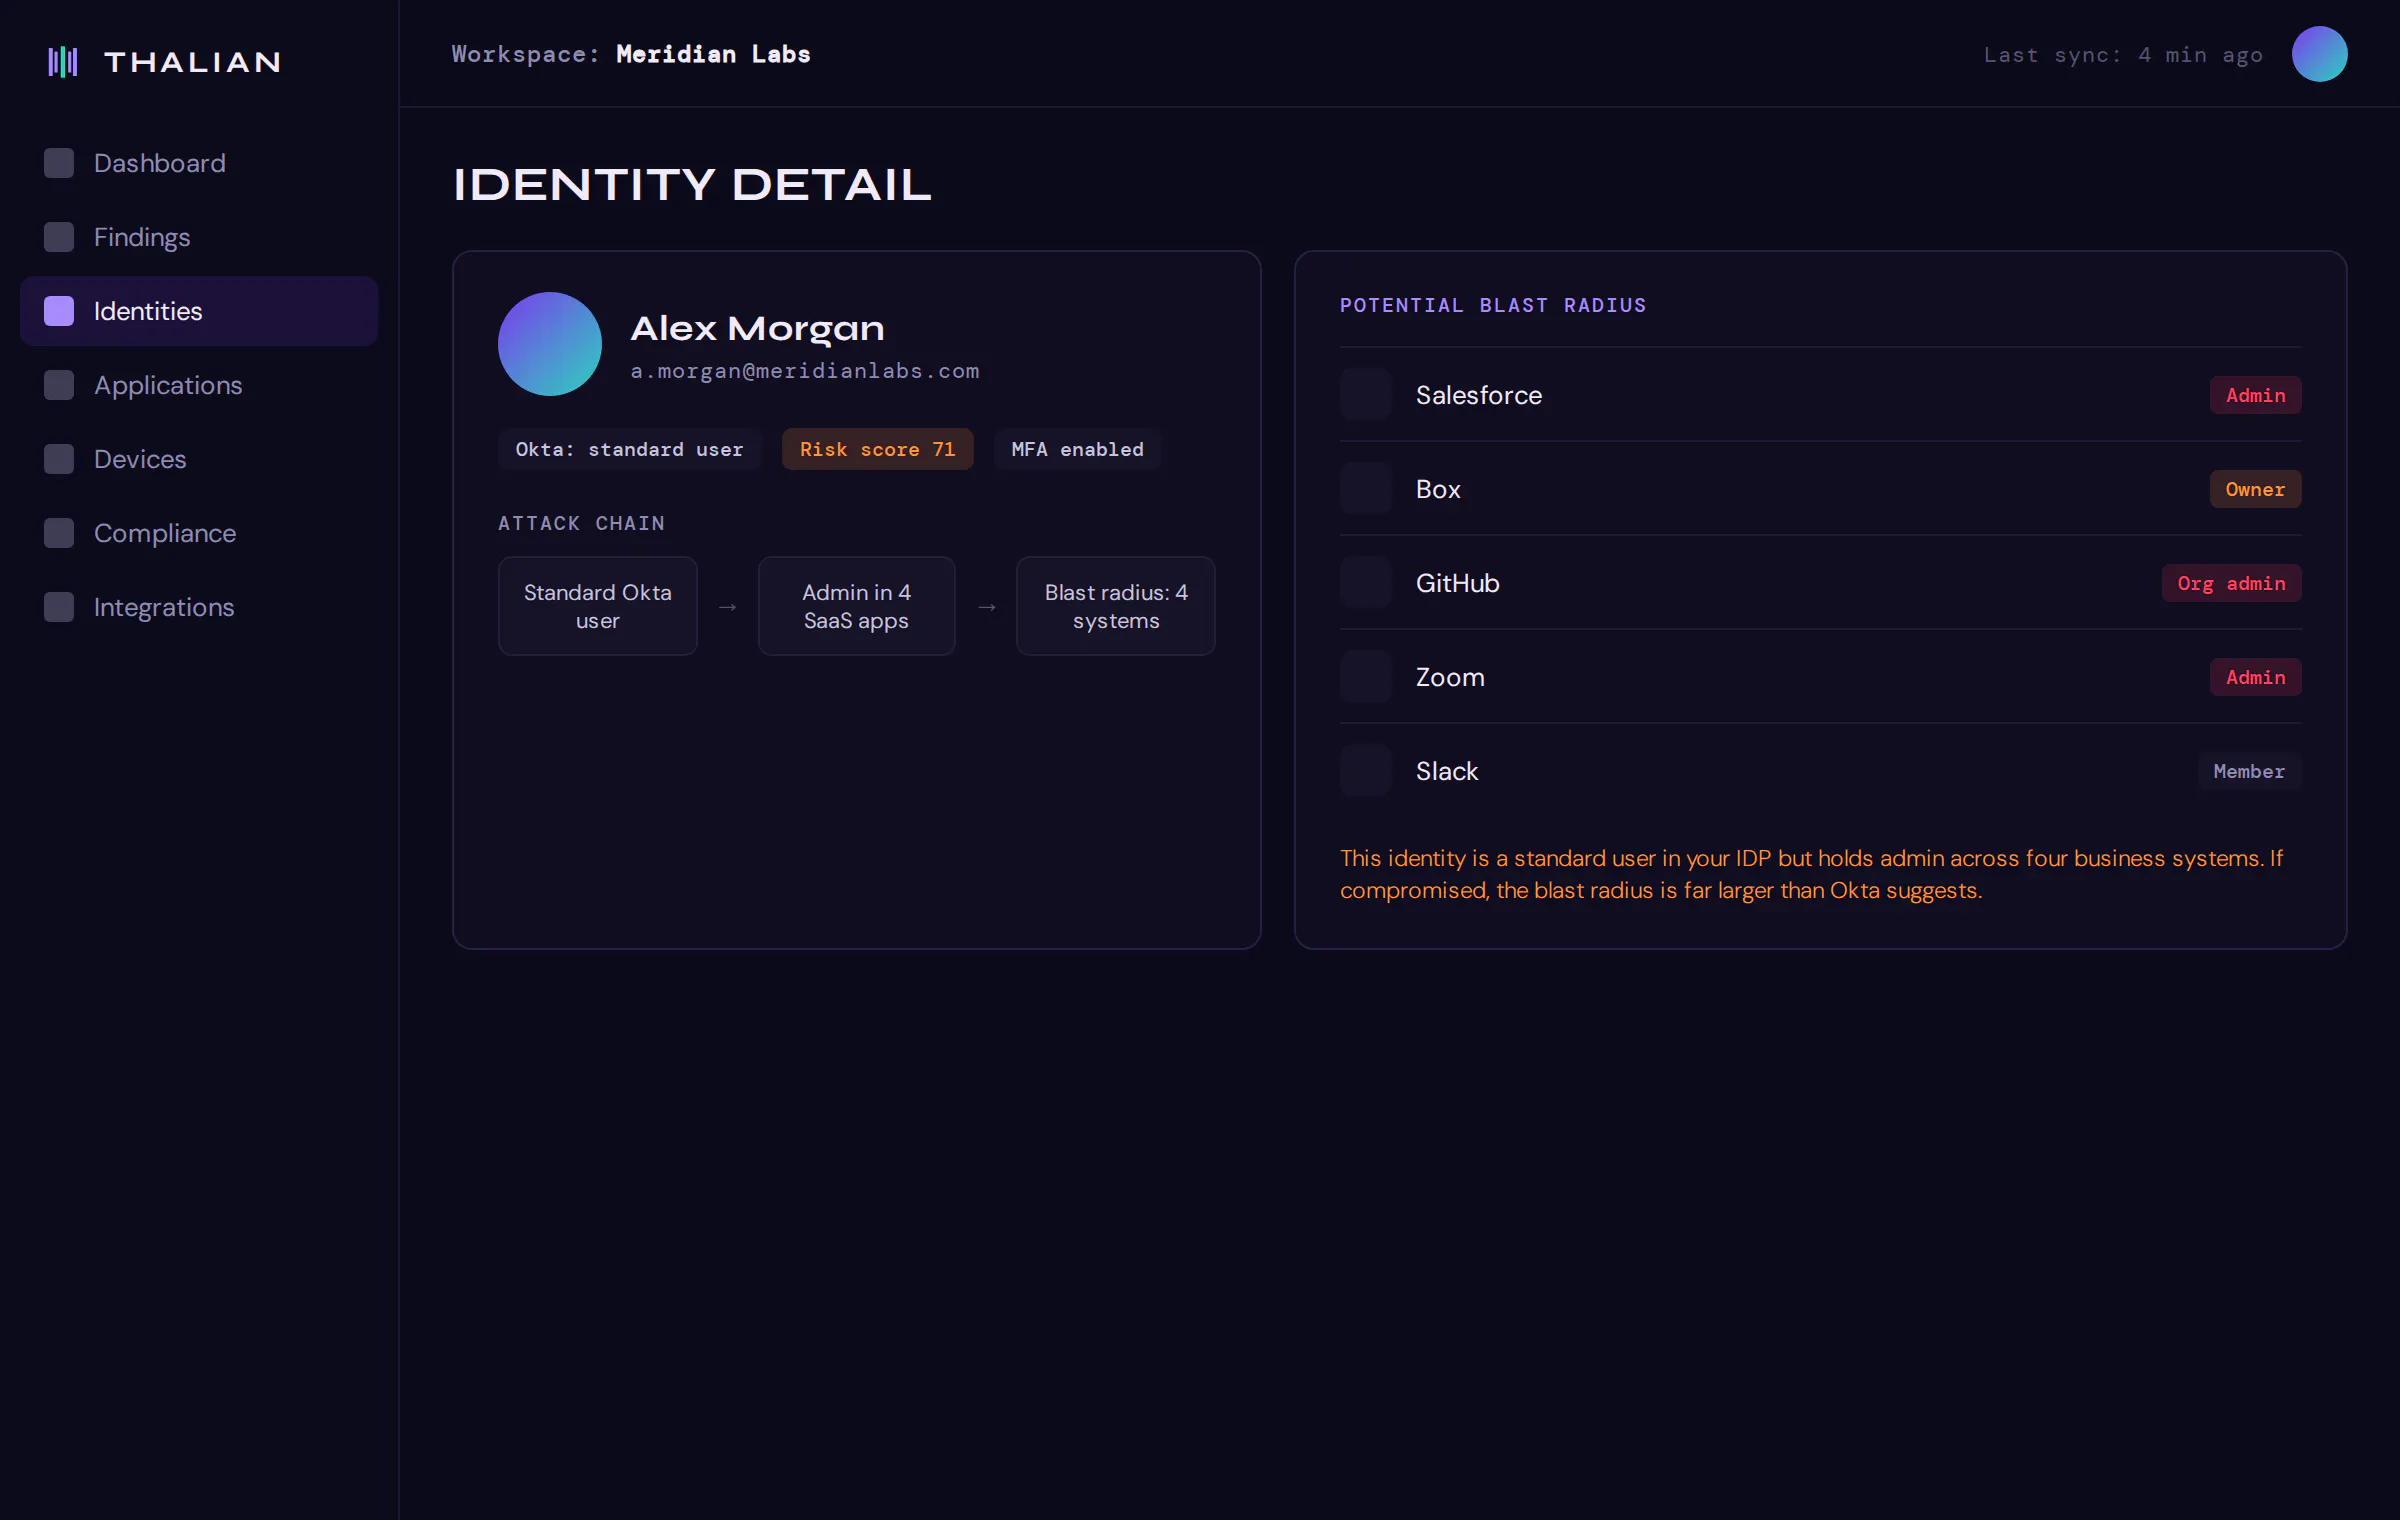
Task: Click the Box app icon
Action: (x=1366, y=489)
